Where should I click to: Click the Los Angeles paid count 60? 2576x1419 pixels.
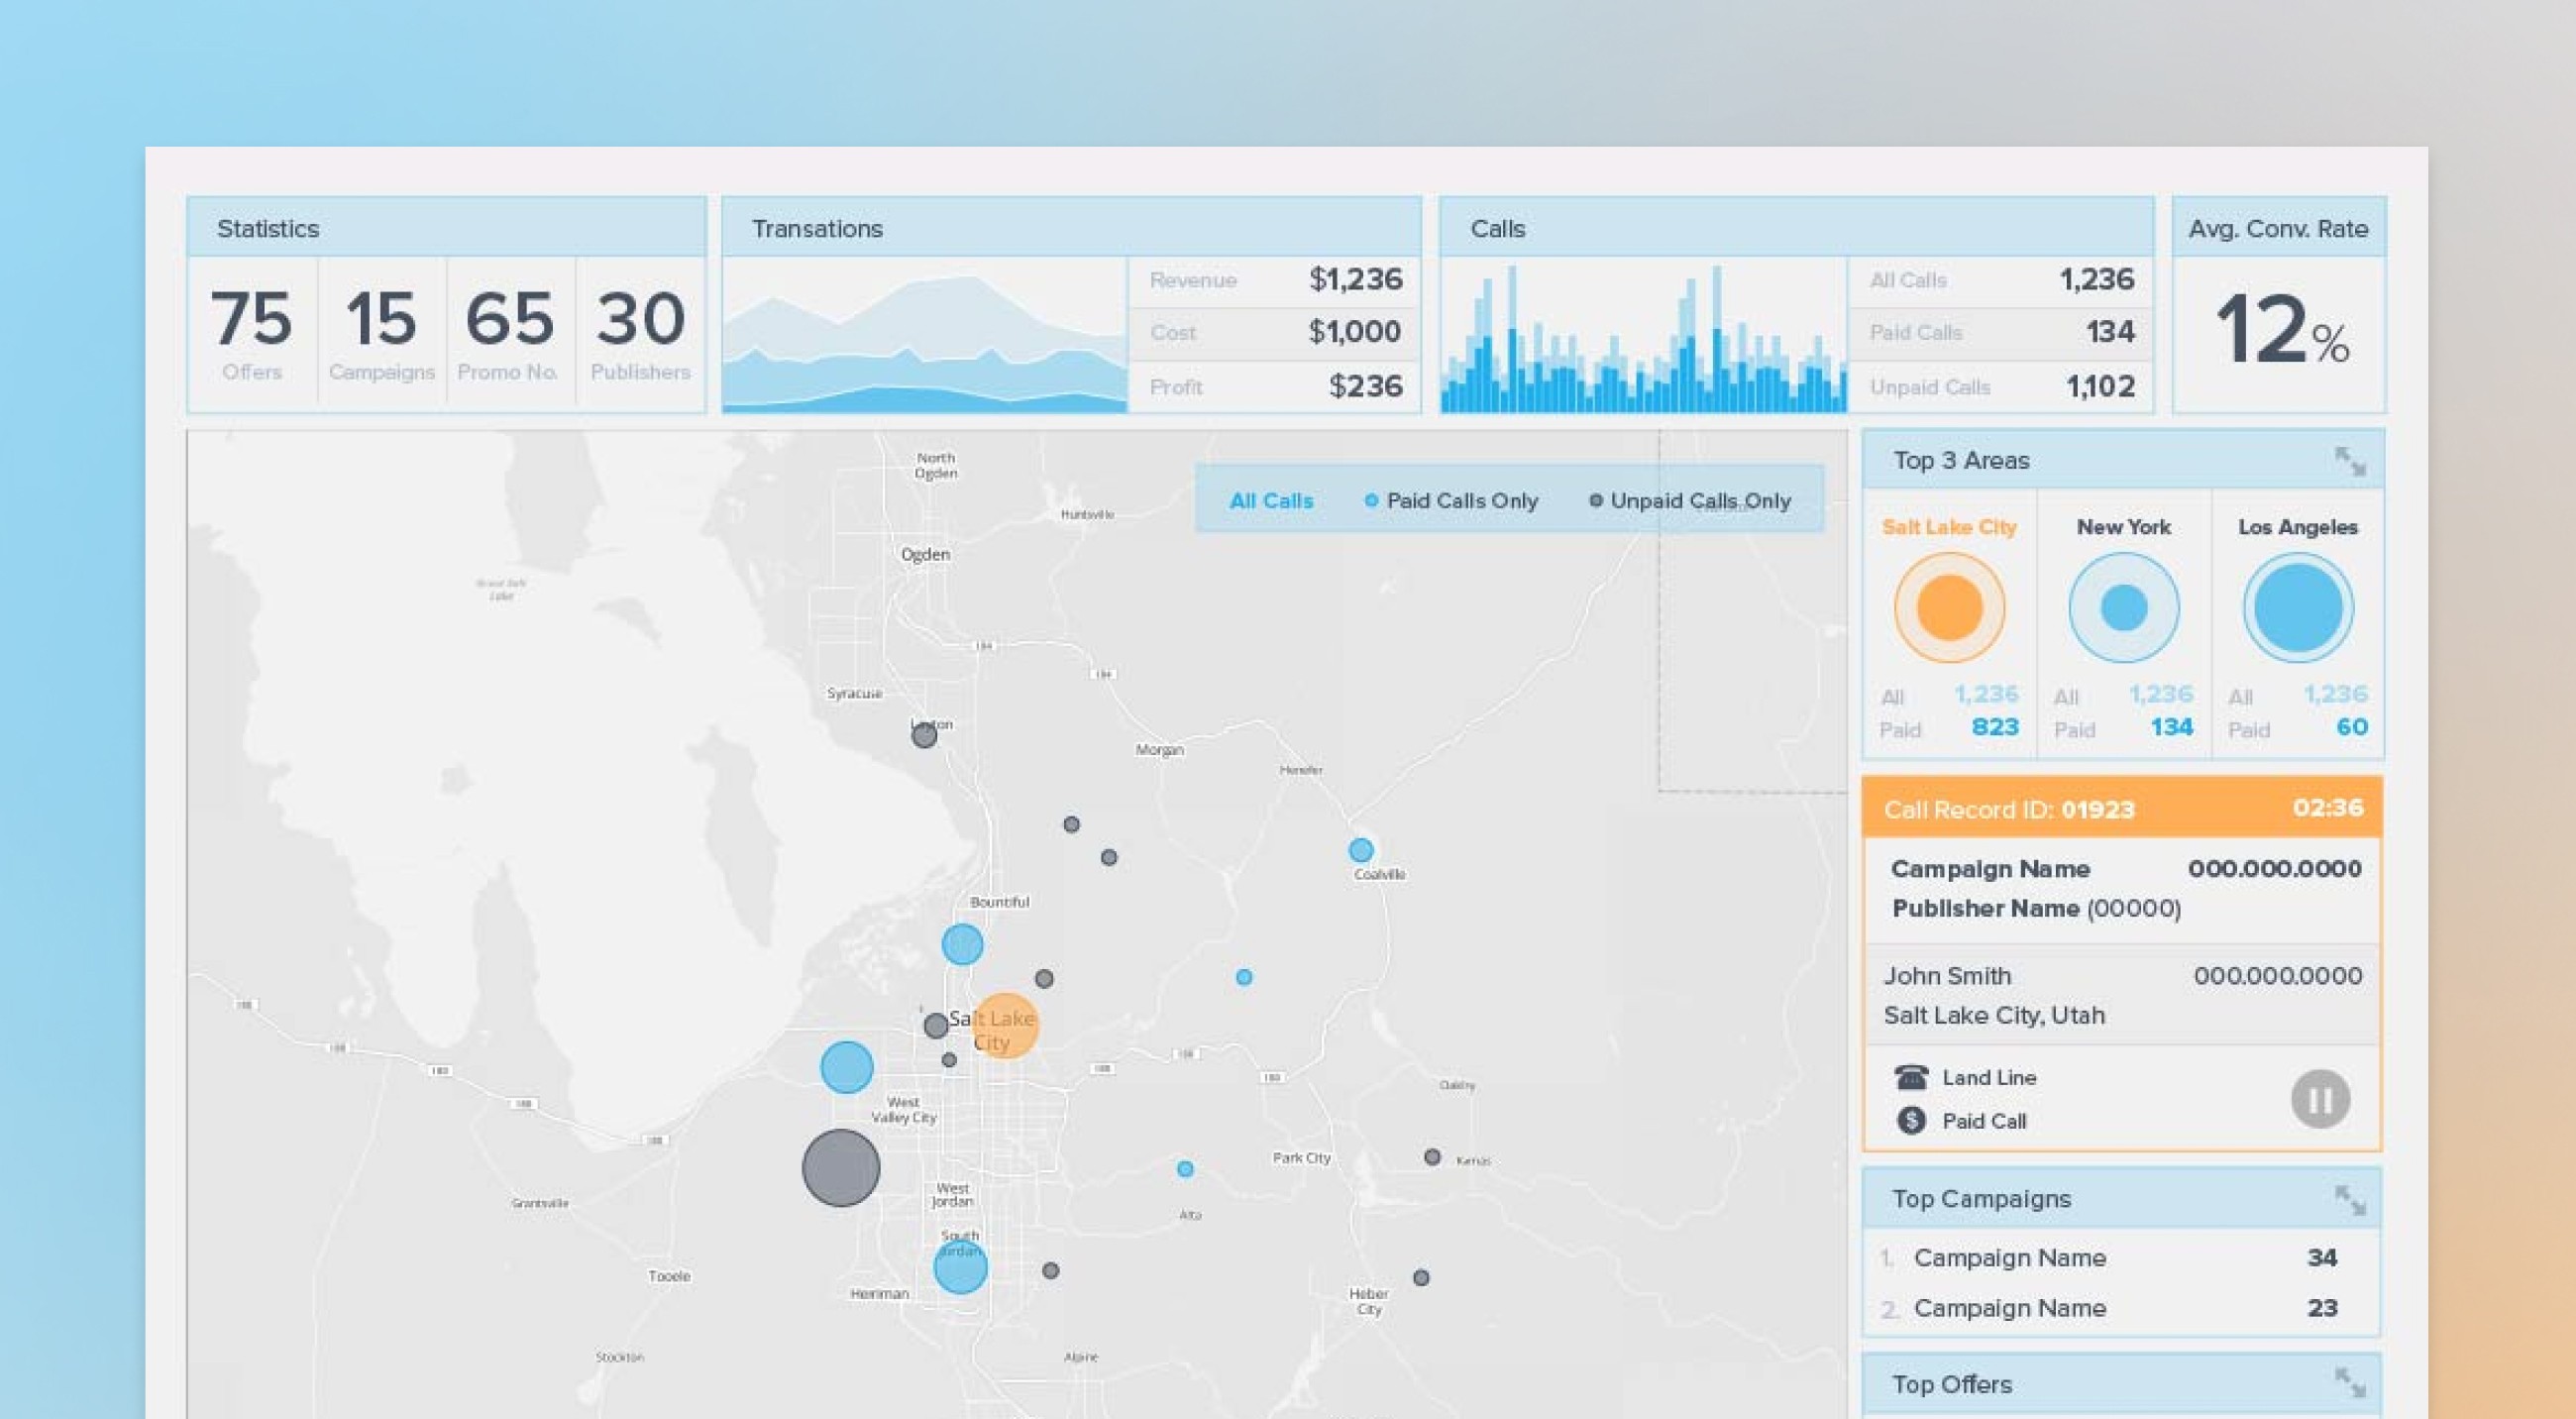click(2352, 727)
